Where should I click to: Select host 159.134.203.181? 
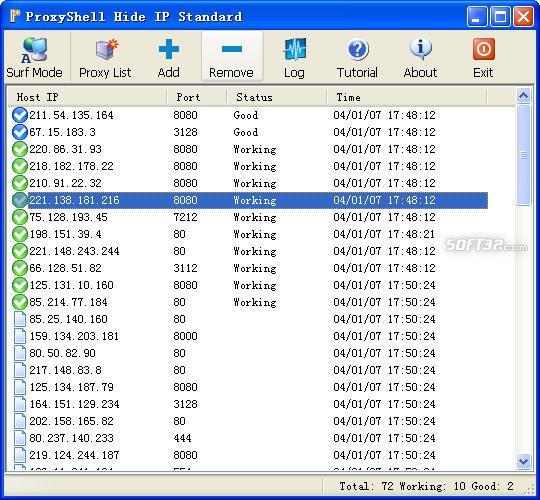pyautogui.click(x=74, y=336)
